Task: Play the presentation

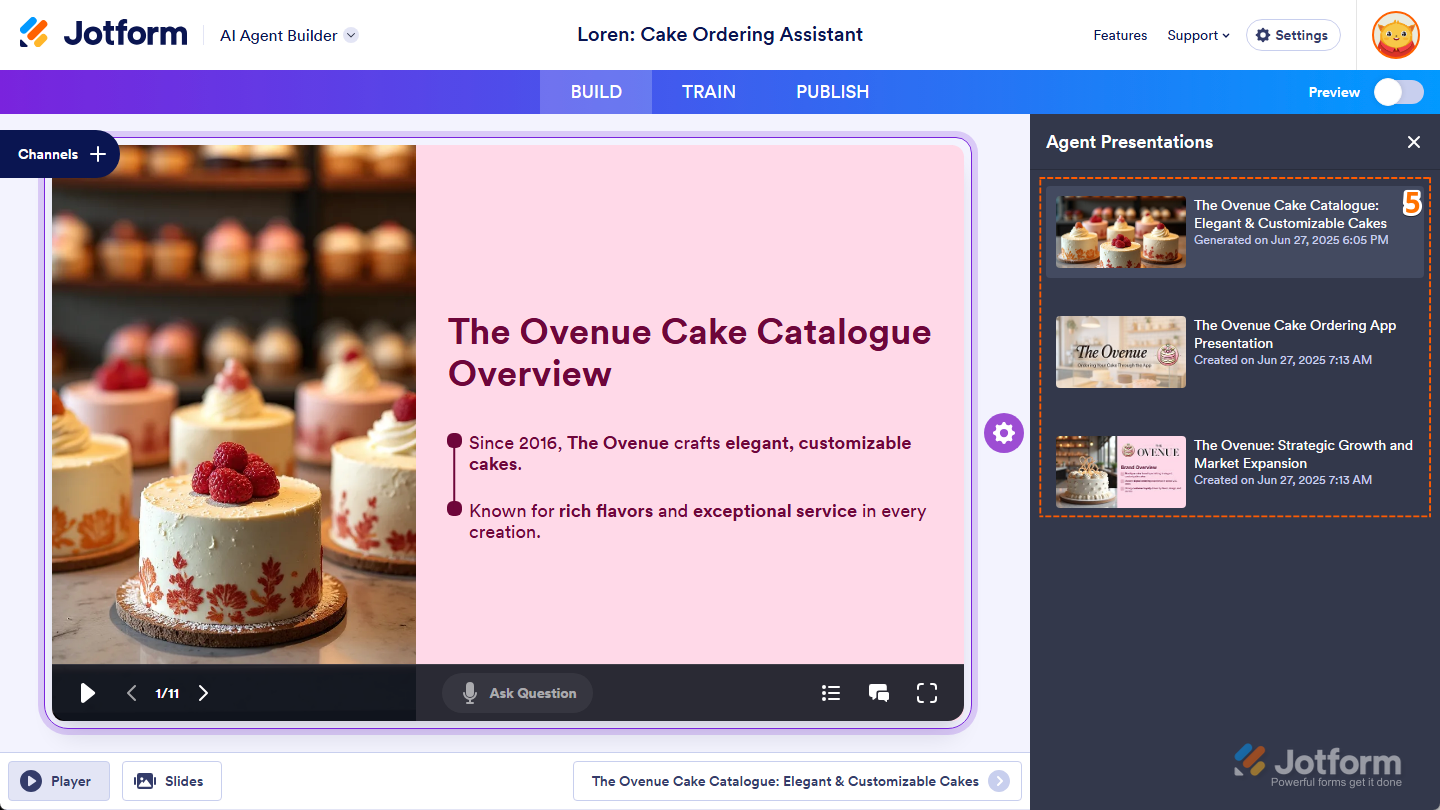Action: tap(88, 693)
